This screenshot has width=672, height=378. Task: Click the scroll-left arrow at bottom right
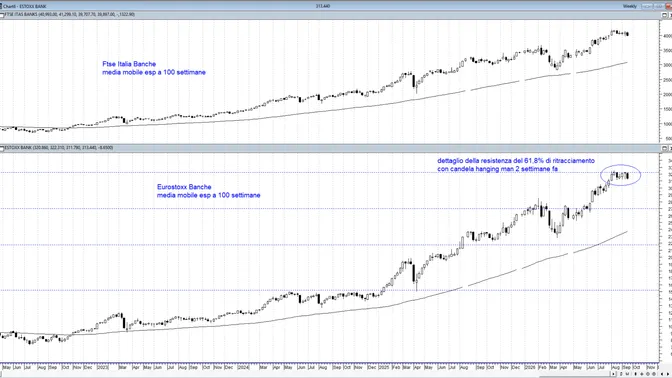coord(662,374)
